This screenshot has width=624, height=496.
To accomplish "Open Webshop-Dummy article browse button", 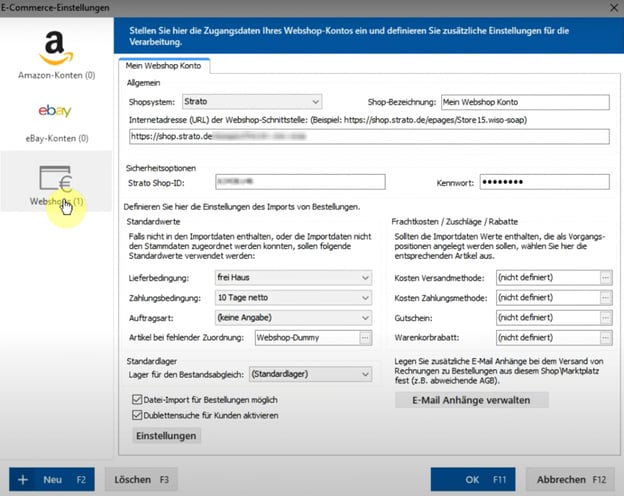I will click(x=365, y=338).
